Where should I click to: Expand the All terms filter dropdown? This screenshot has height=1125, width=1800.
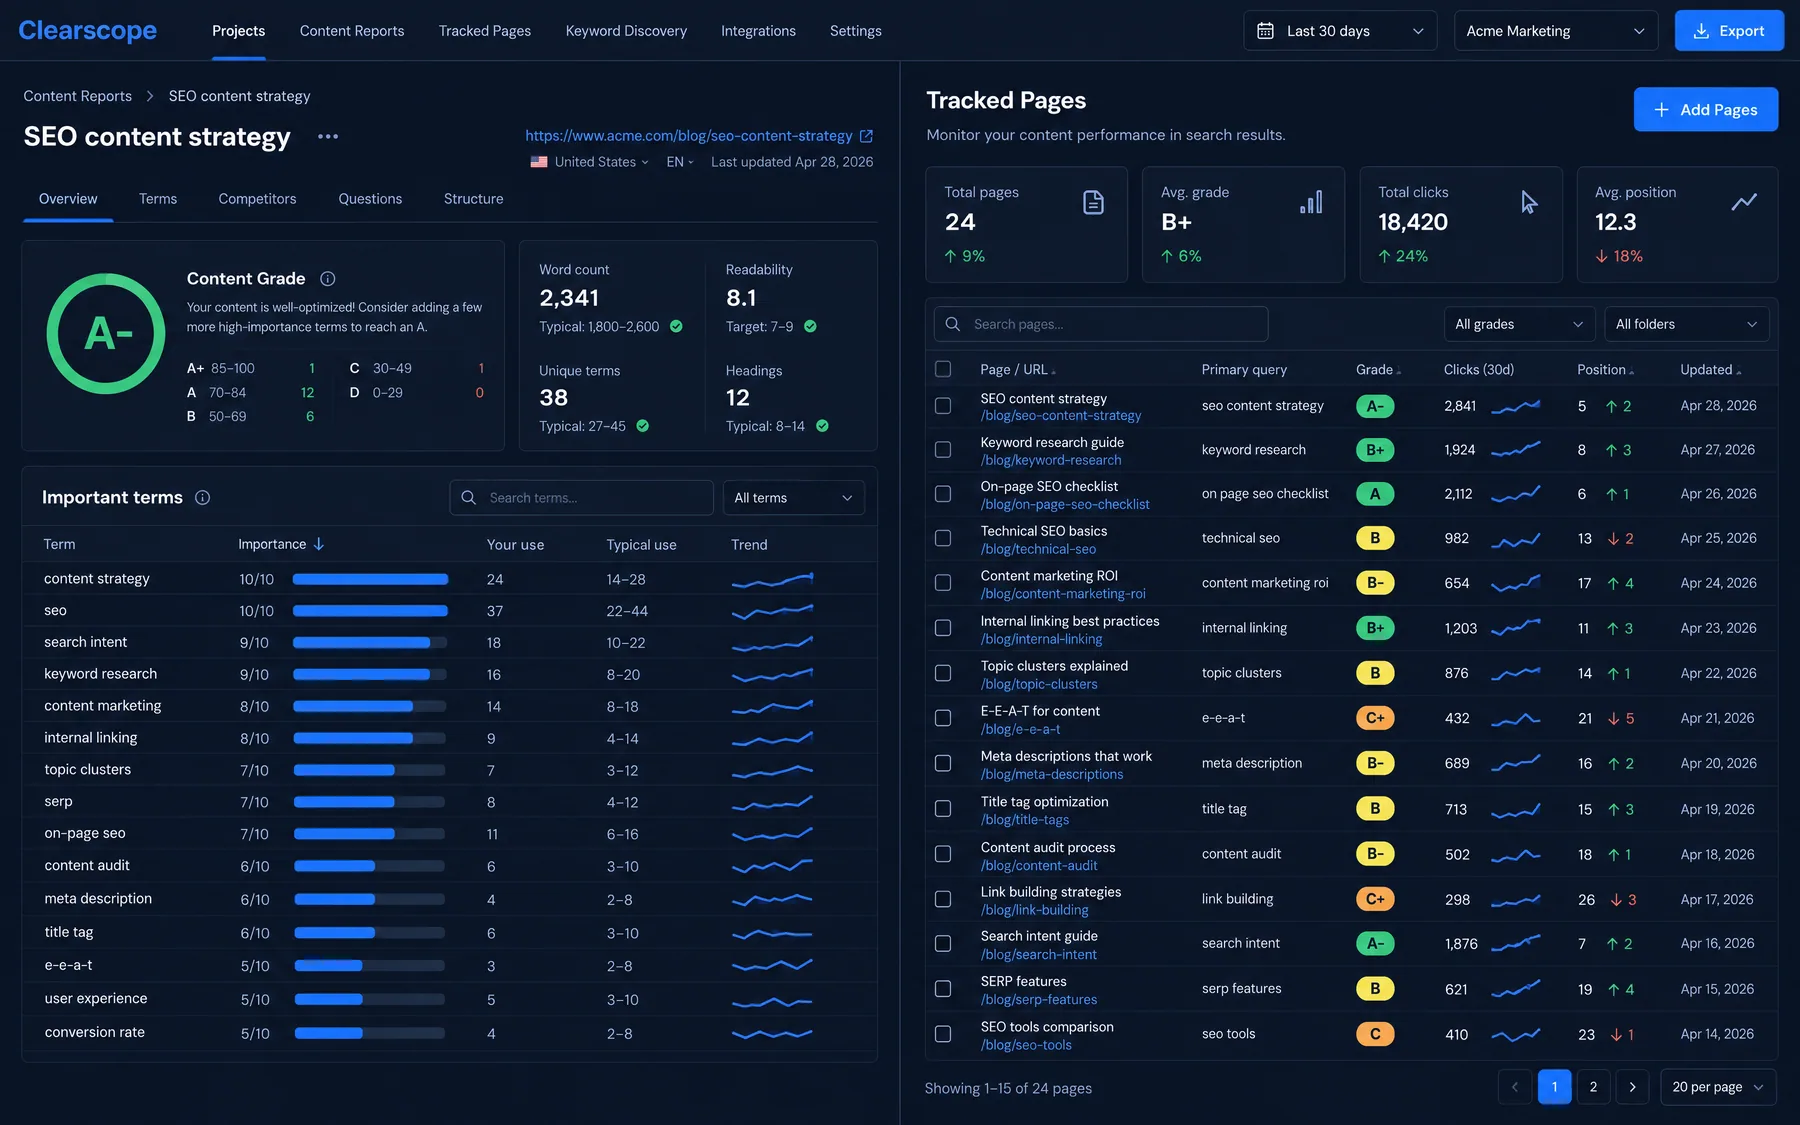[794, 498]
